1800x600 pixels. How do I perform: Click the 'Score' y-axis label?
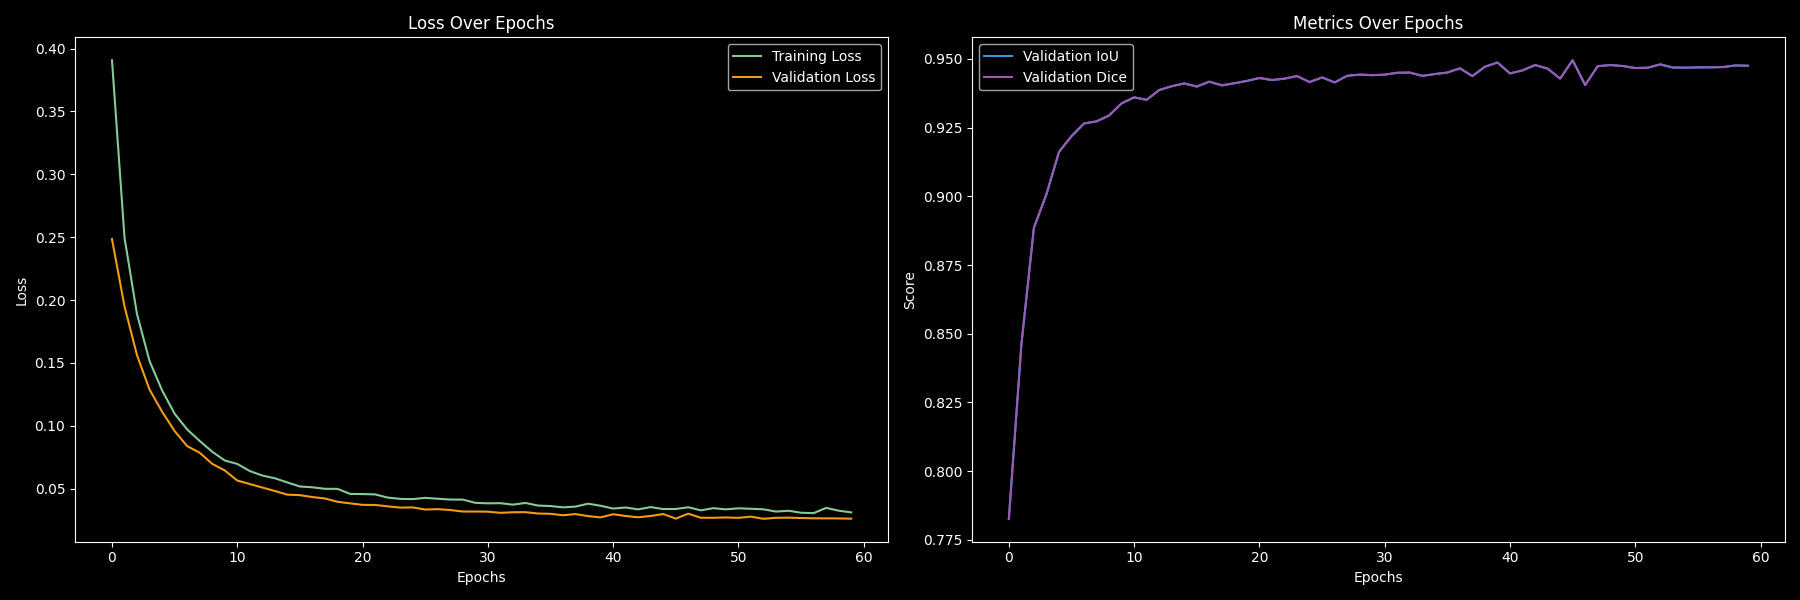pyautogui.click(x=910, y=291)
